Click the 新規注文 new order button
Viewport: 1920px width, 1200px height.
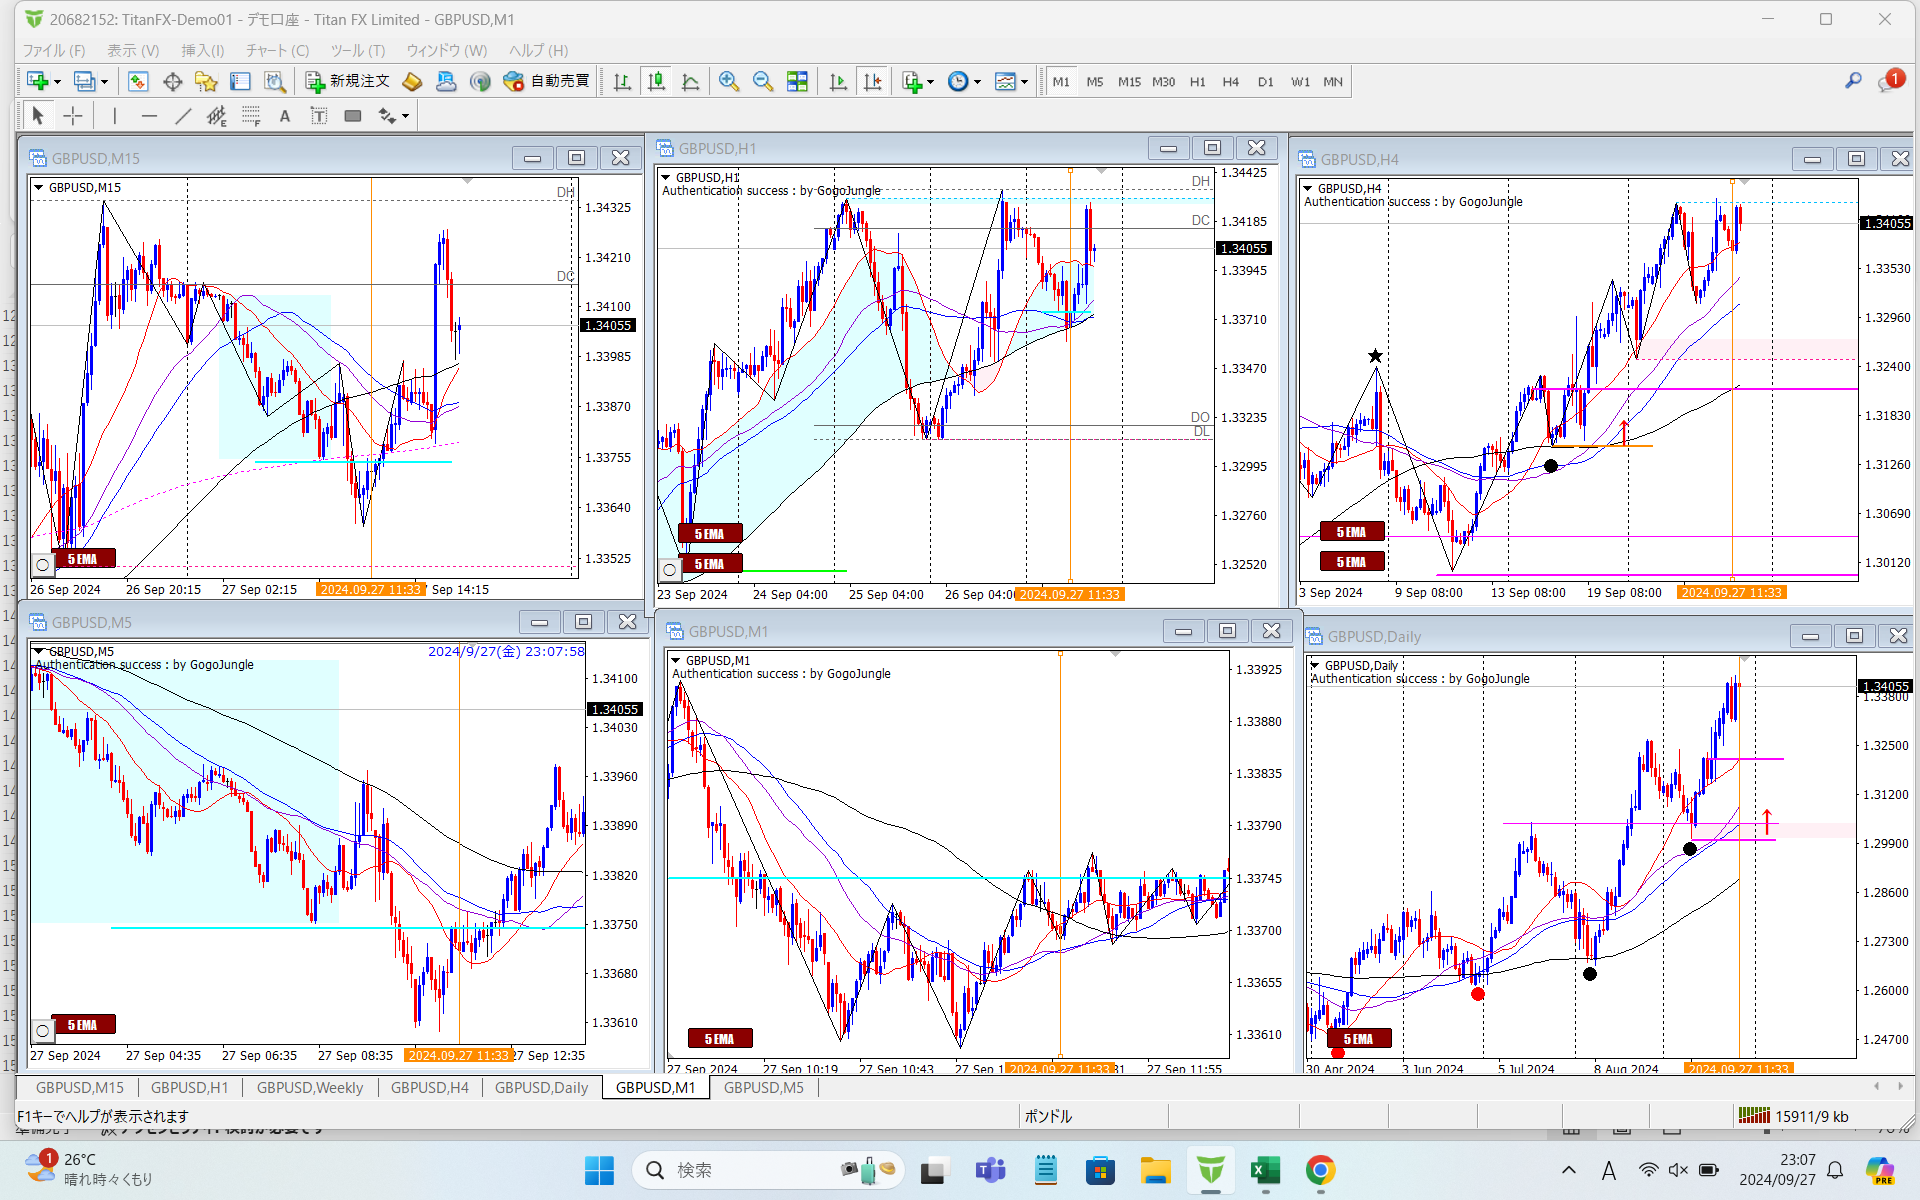347,82
